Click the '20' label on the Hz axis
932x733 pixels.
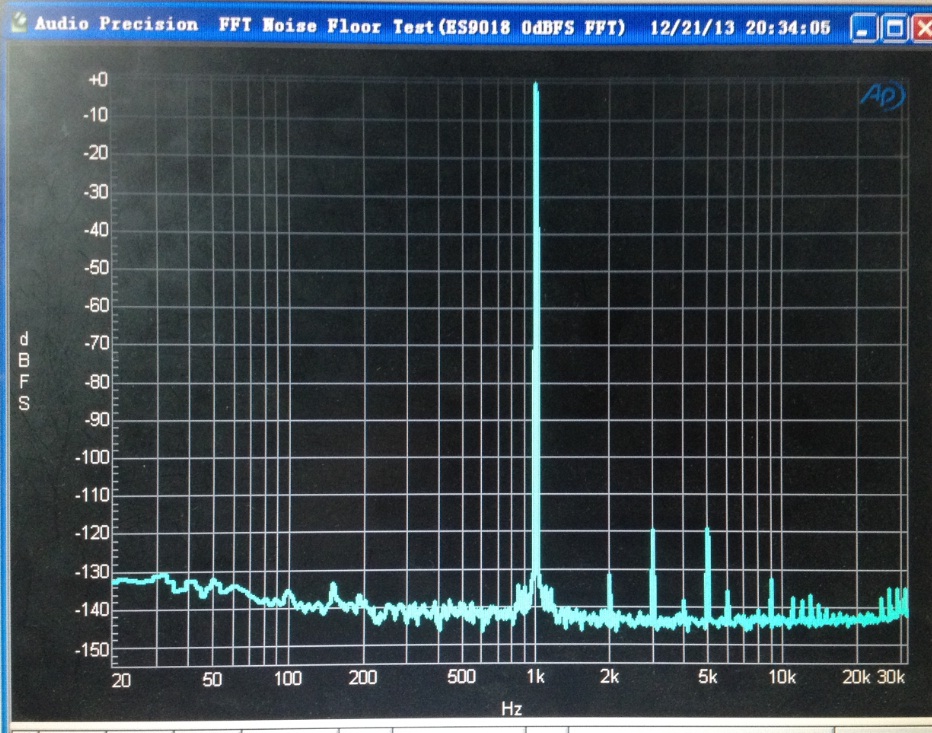pos(121,680)
